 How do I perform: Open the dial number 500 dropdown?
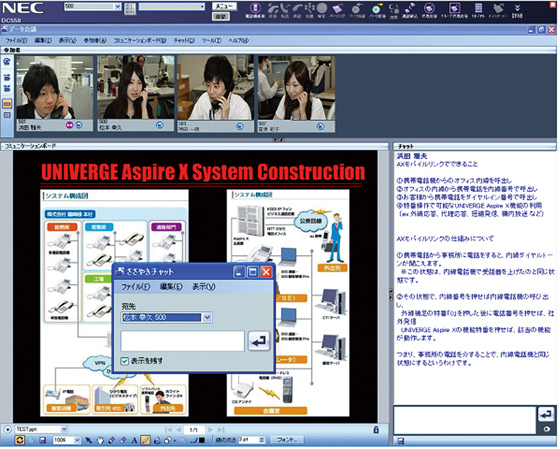(118, 6)
